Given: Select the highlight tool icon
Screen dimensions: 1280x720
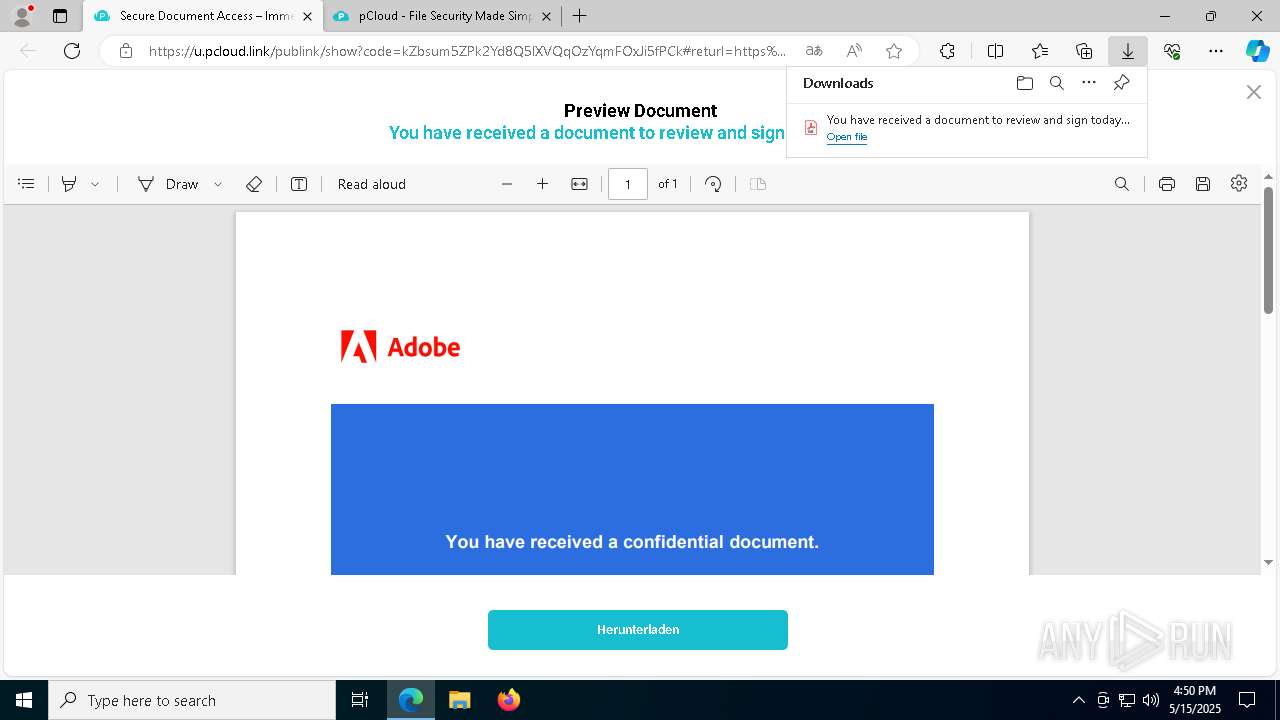Looking at the screenshot, I should pyautogui.click(x=69, y=184).
